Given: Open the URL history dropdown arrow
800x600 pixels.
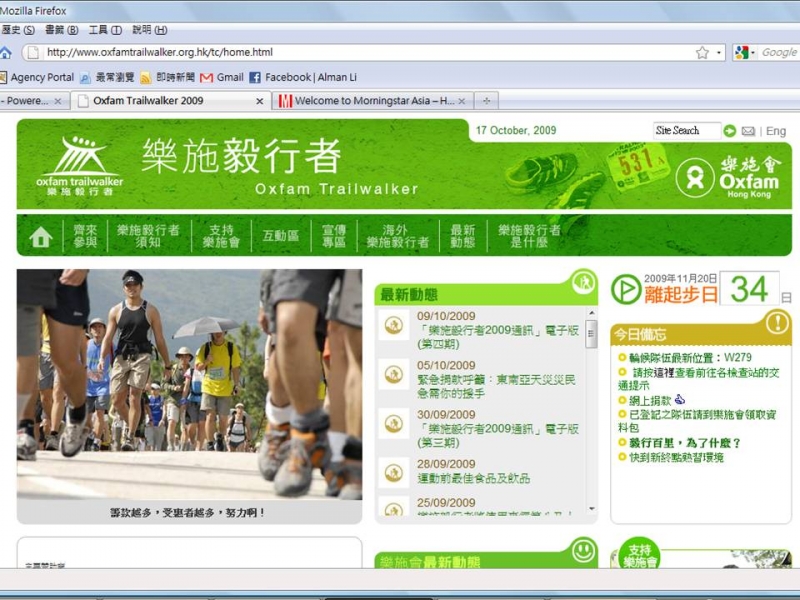Looking at the screenshot, I should click(718, 53).
